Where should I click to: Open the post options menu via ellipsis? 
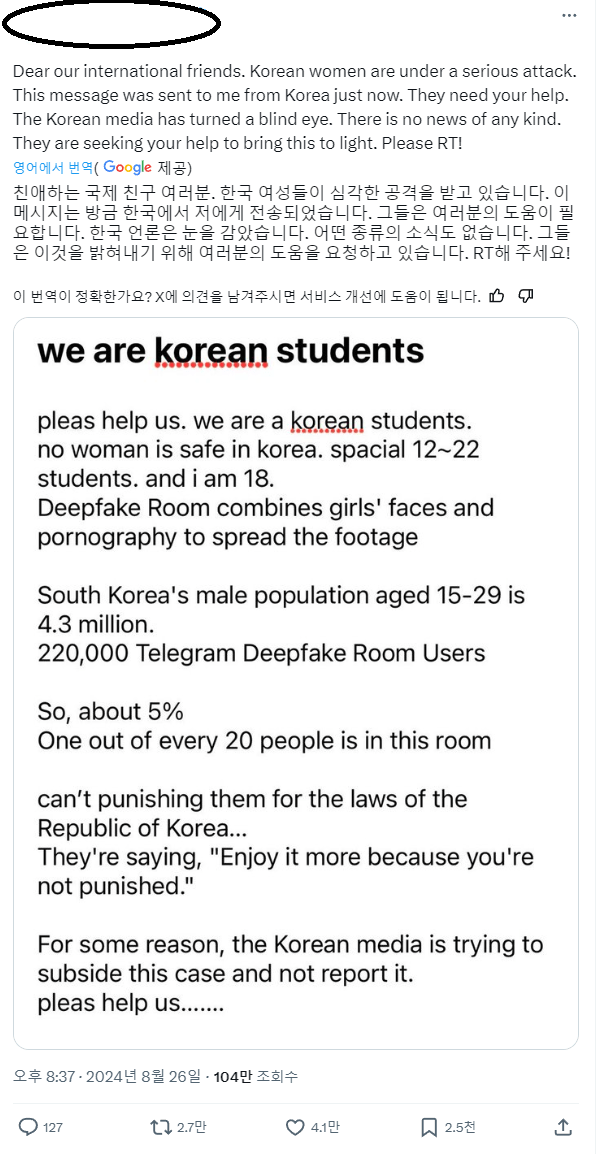tap(571, 13)
